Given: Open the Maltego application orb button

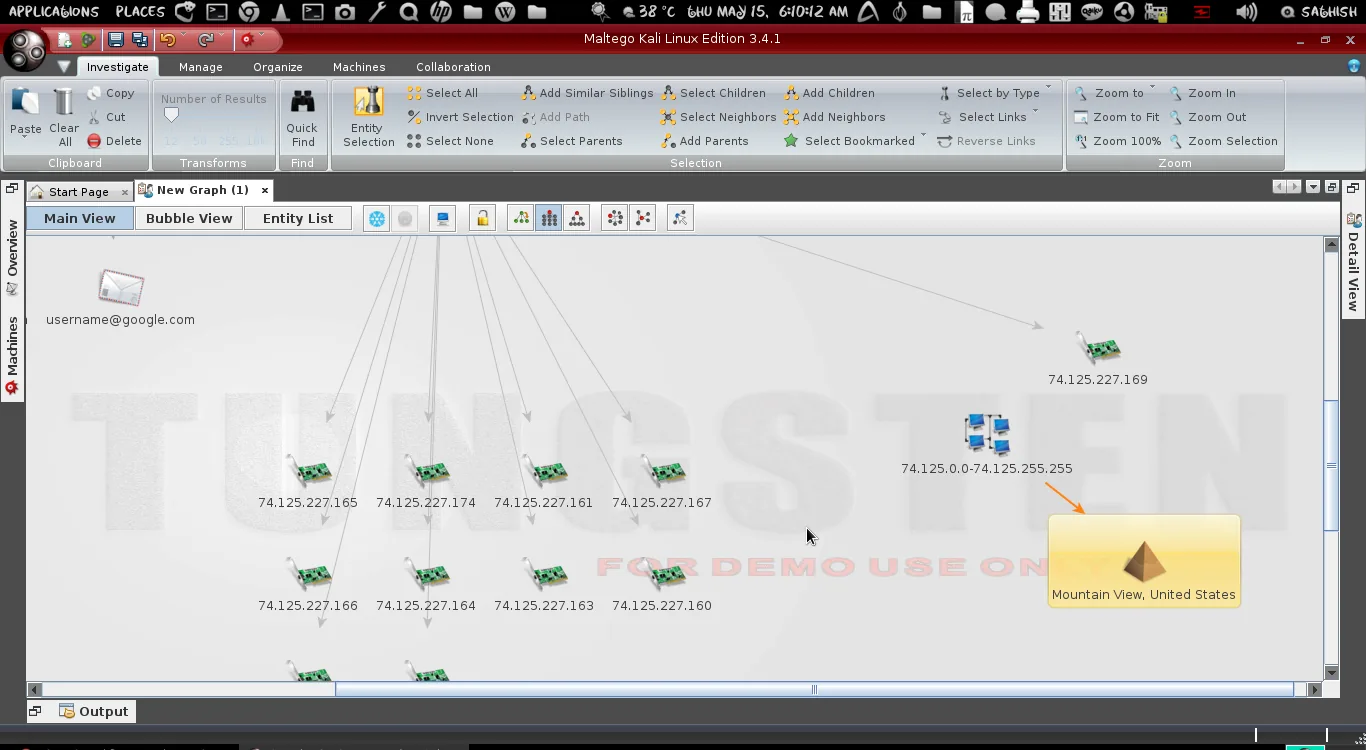Looking at the screenshot, I should (x=24, y=50).
